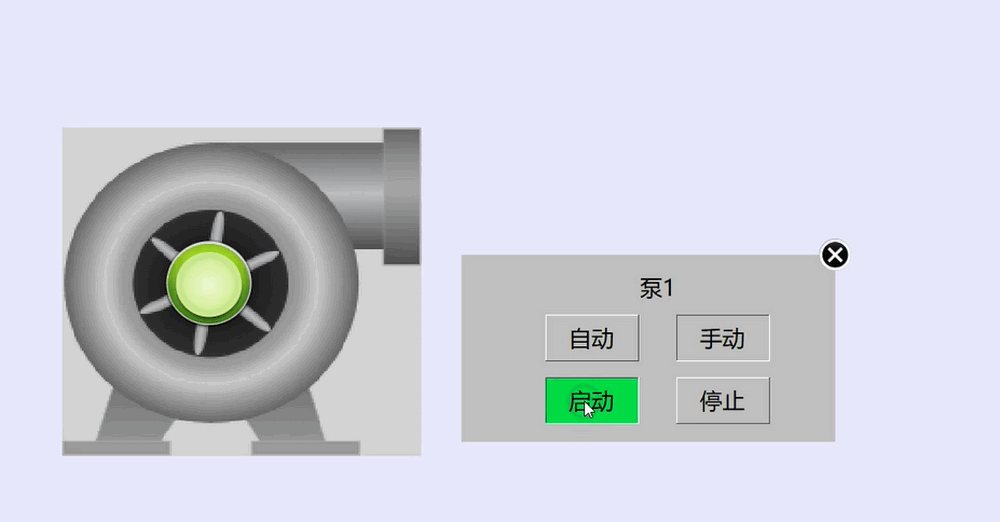1000x522 pixels.
Task: Click the topmost impeller blade
Action: coord(217,227)
